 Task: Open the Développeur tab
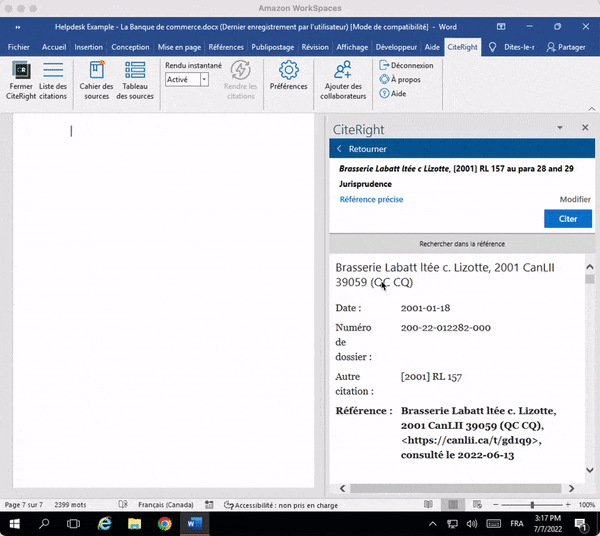(x=396, y=47)
